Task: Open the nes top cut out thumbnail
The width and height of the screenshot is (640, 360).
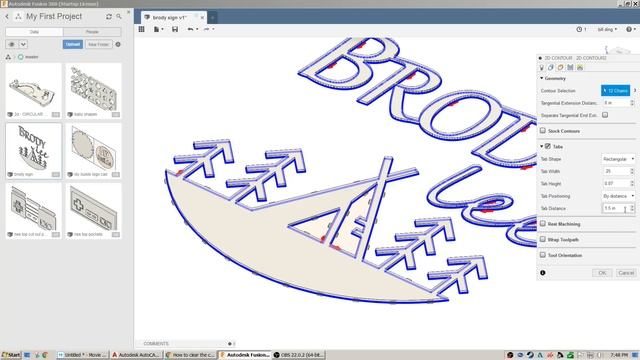Action: pyautogui.click(x=33, y=211)
